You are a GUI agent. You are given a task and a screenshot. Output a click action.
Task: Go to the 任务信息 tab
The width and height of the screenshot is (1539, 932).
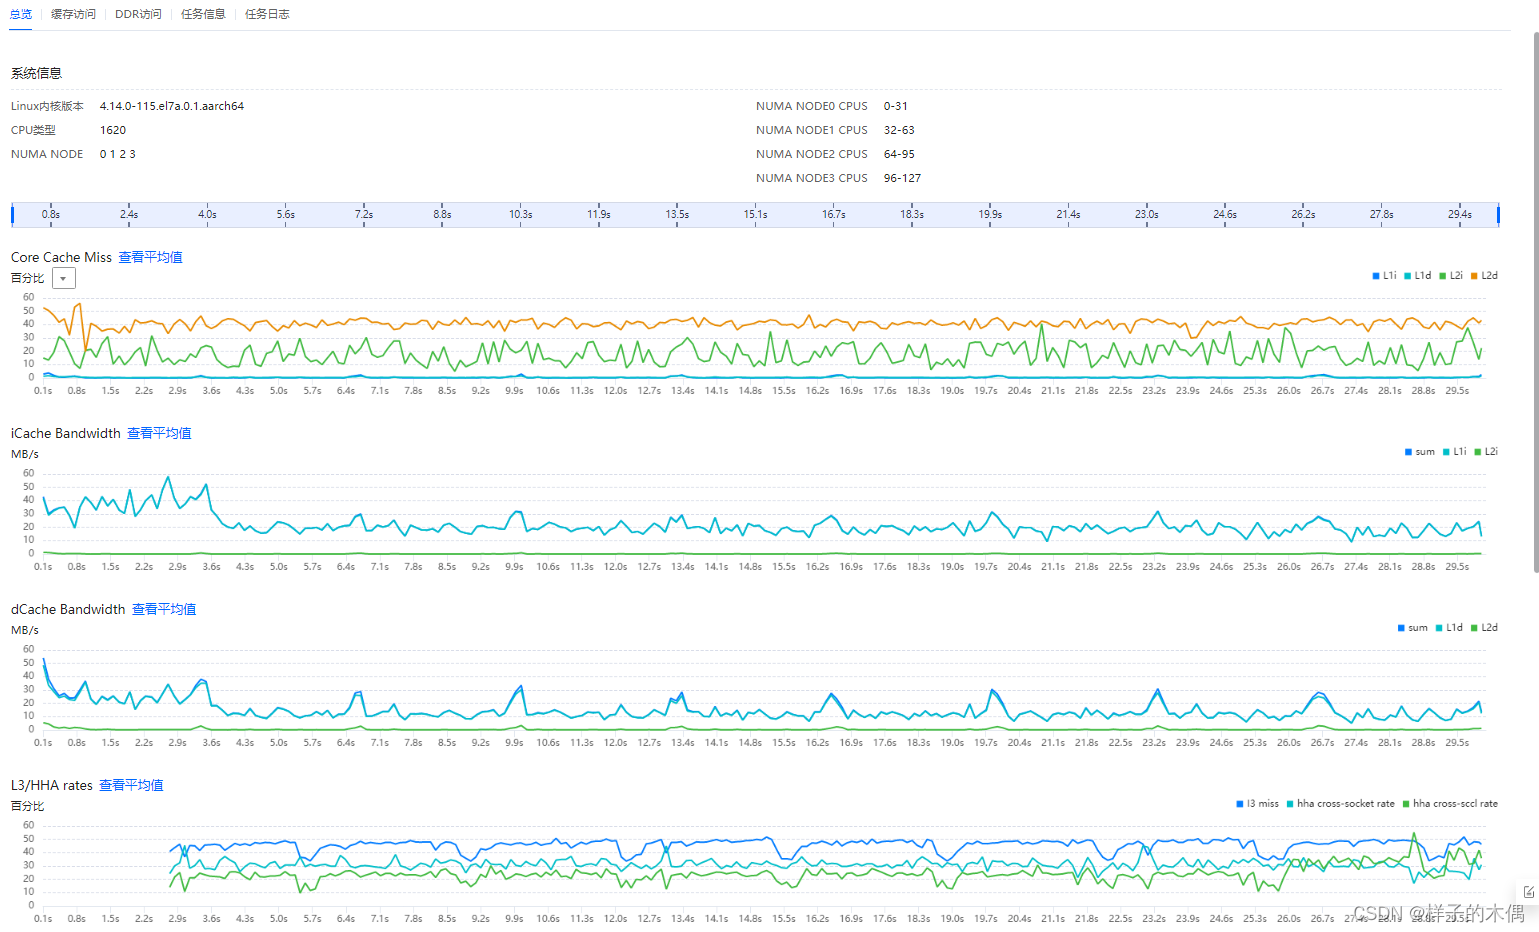click(203, 14)
